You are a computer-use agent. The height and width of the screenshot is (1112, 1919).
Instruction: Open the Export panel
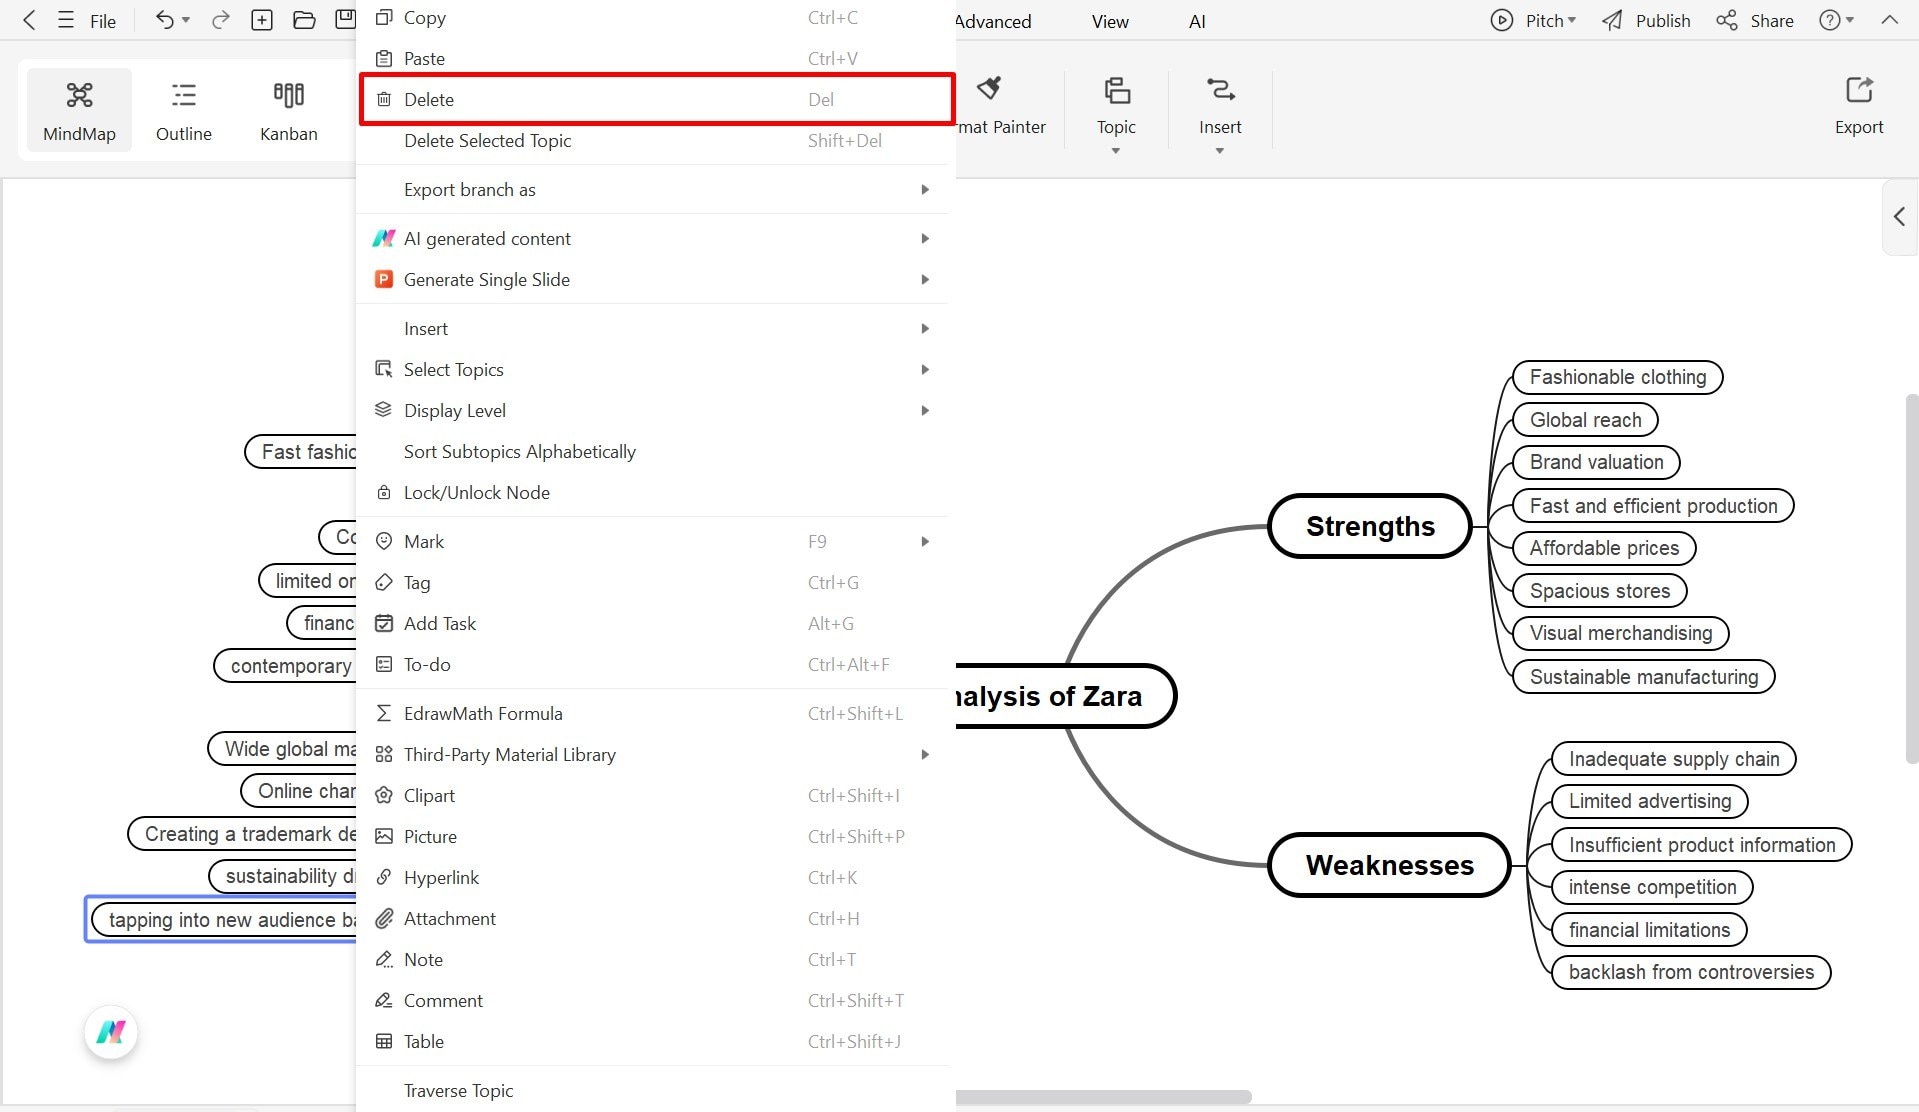(x=1858, y=103)
